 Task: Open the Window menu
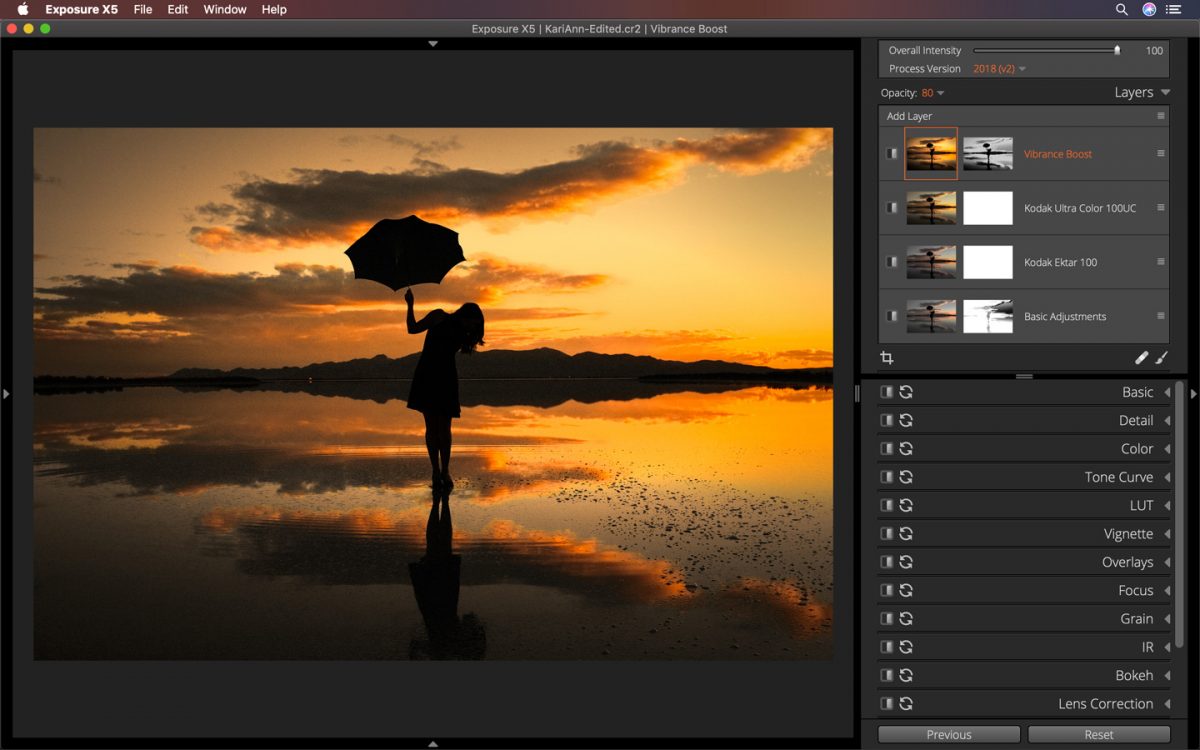tap(224, 9)
